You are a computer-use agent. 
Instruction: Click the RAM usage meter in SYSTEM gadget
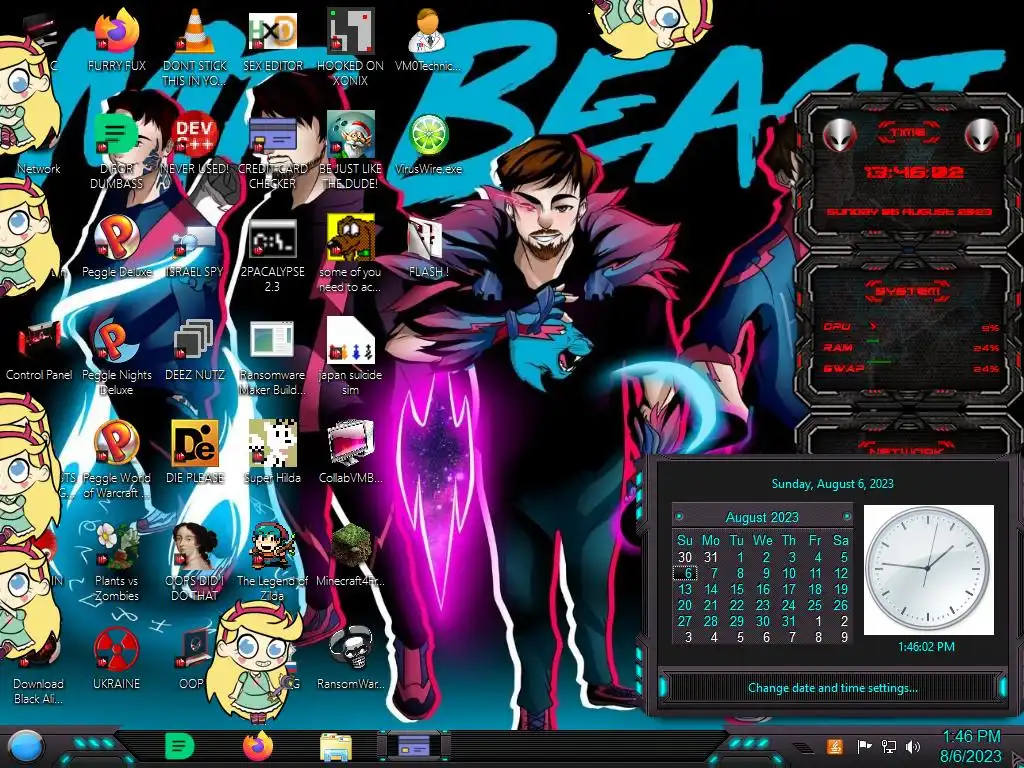pyautogui.click(x=910, y=347)
